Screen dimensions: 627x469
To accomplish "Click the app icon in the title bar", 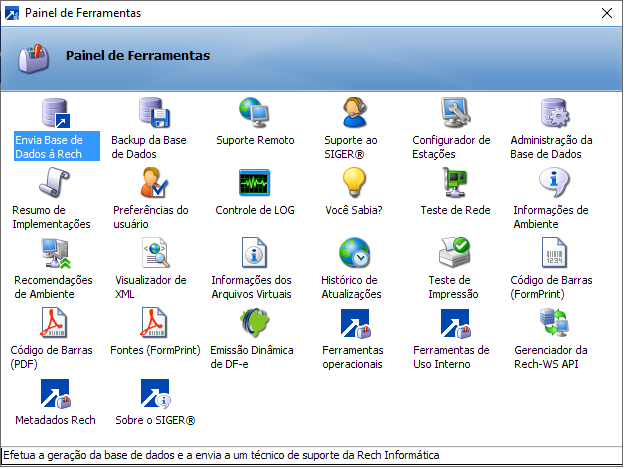I will click(x=12, y=13).
